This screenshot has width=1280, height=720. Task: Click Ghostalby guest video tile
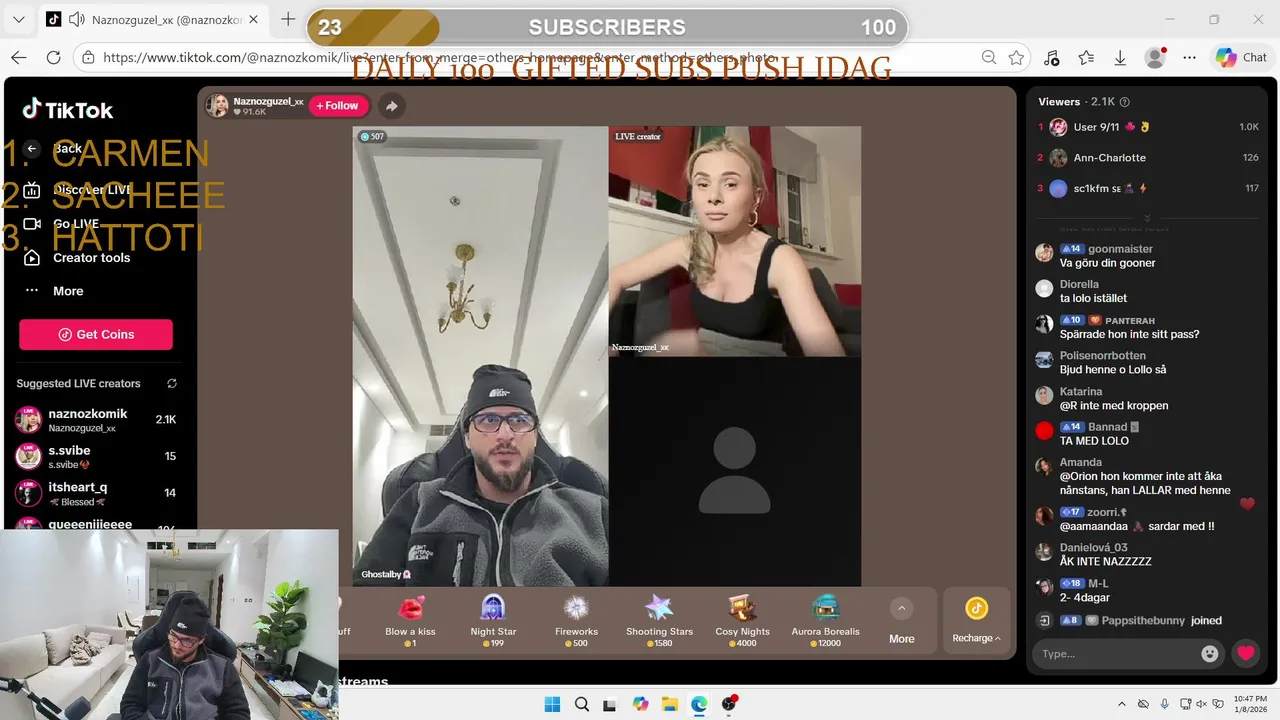click(x=480, y=356)
